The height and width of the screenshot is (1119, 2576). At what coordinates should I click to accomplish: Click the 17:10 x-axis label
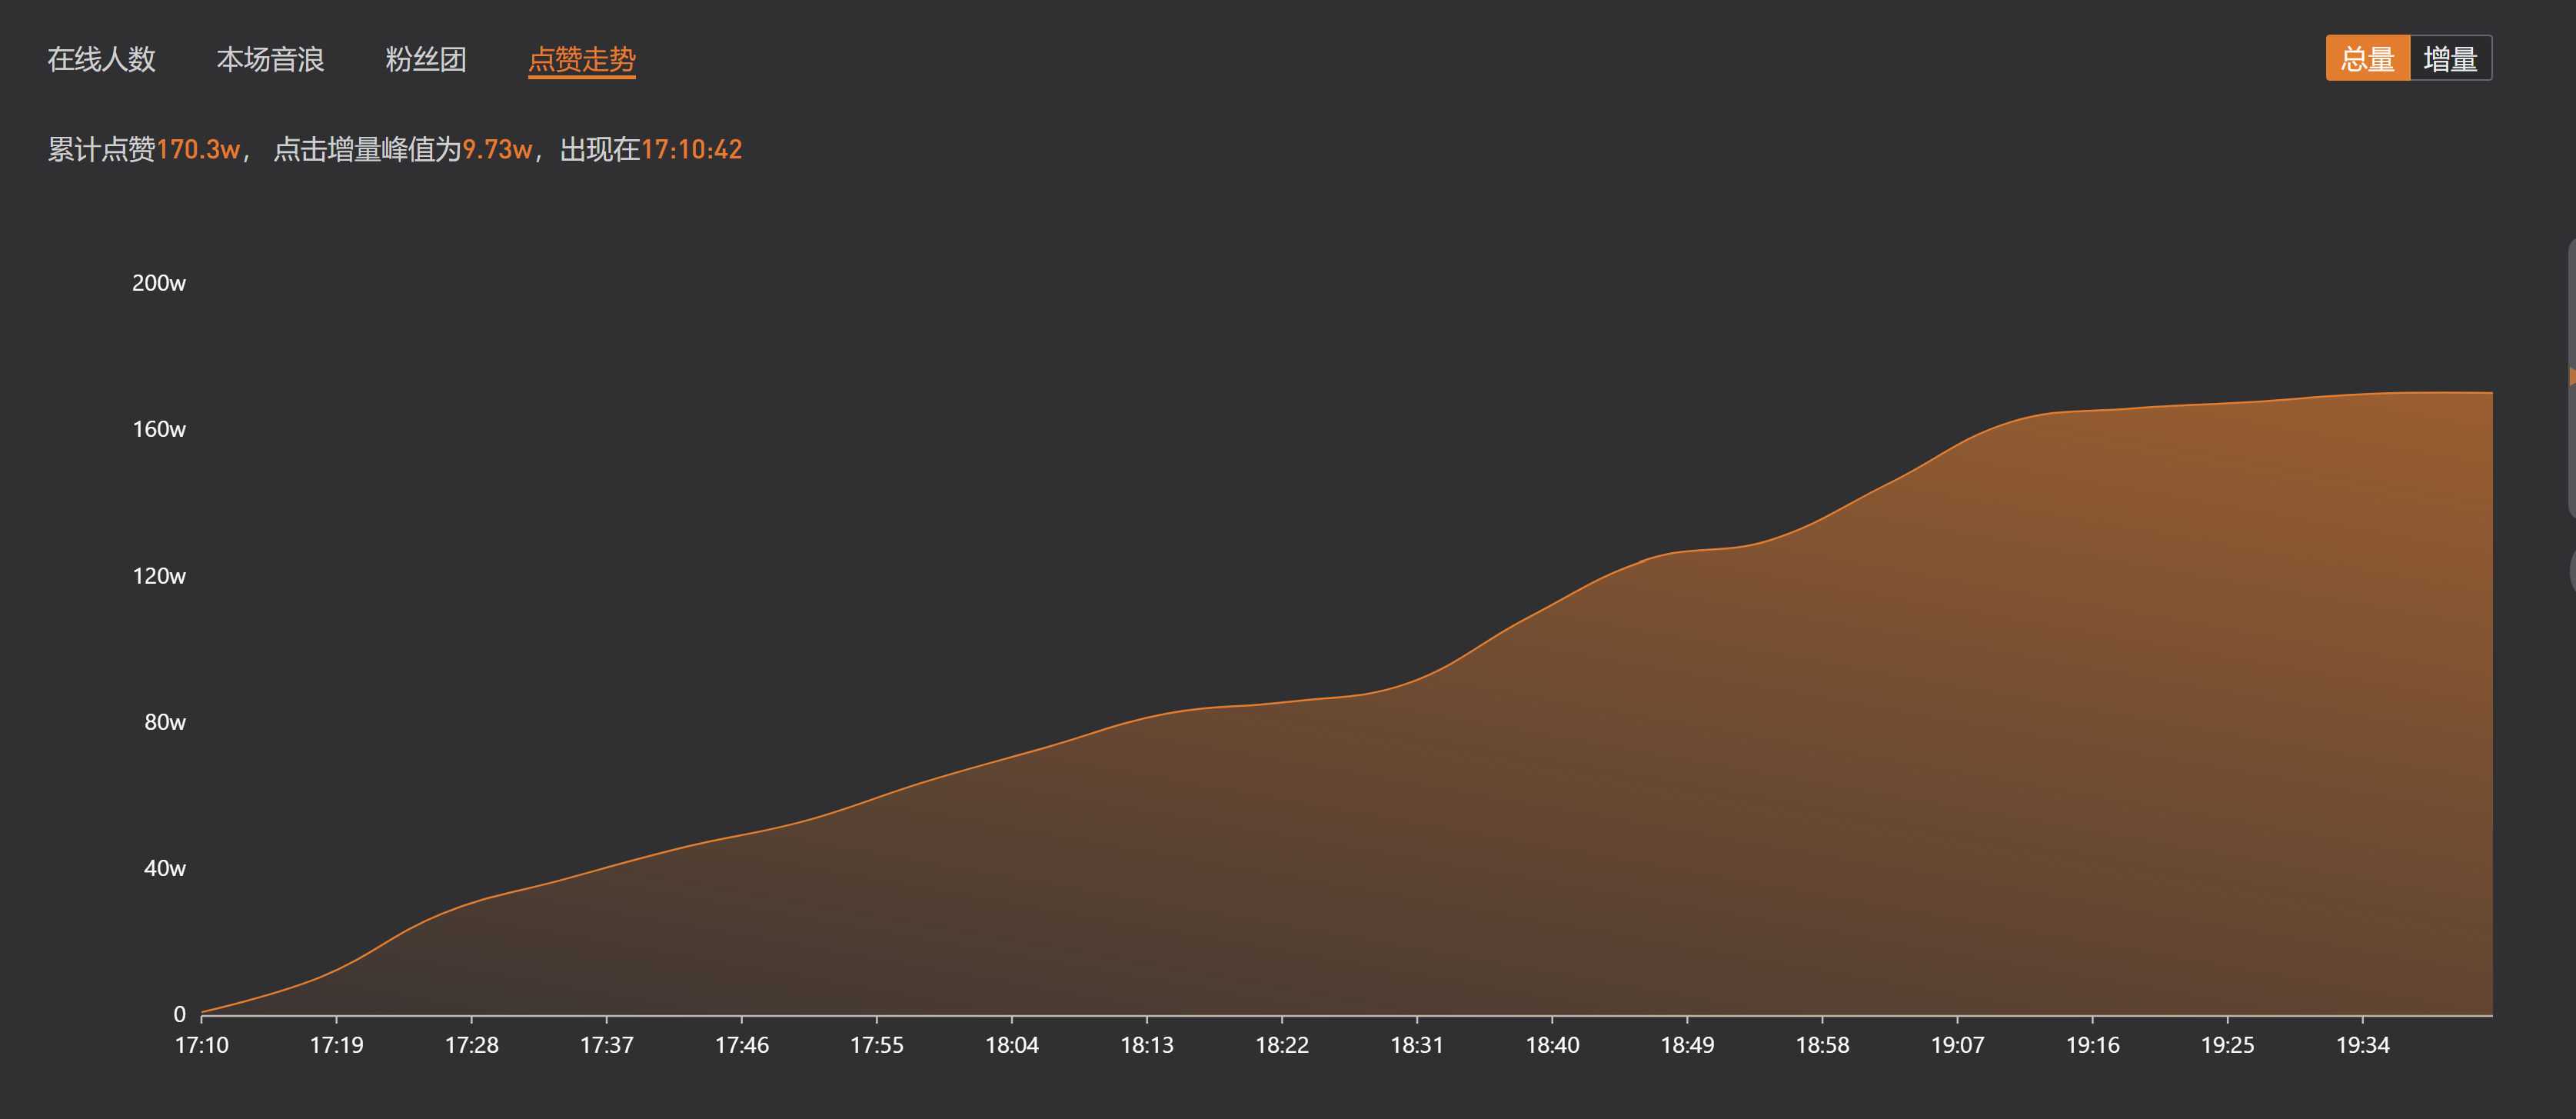201,1045
